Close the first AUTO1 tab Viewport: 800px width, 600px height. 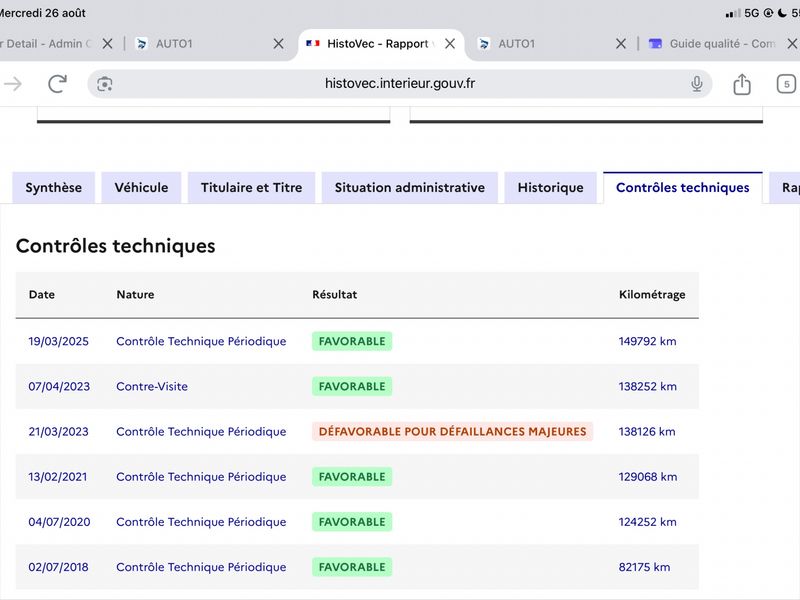pyautogui.click(x=278, y=44)
